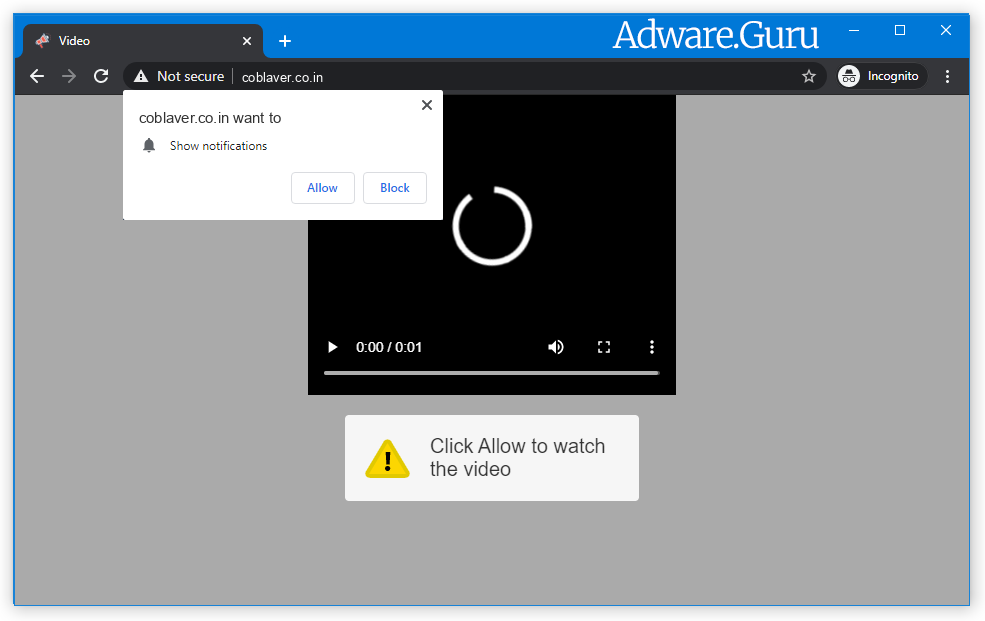Click the Incognito badge icon
The height and width of the screenshot is (621, 985).
point(847,76)
